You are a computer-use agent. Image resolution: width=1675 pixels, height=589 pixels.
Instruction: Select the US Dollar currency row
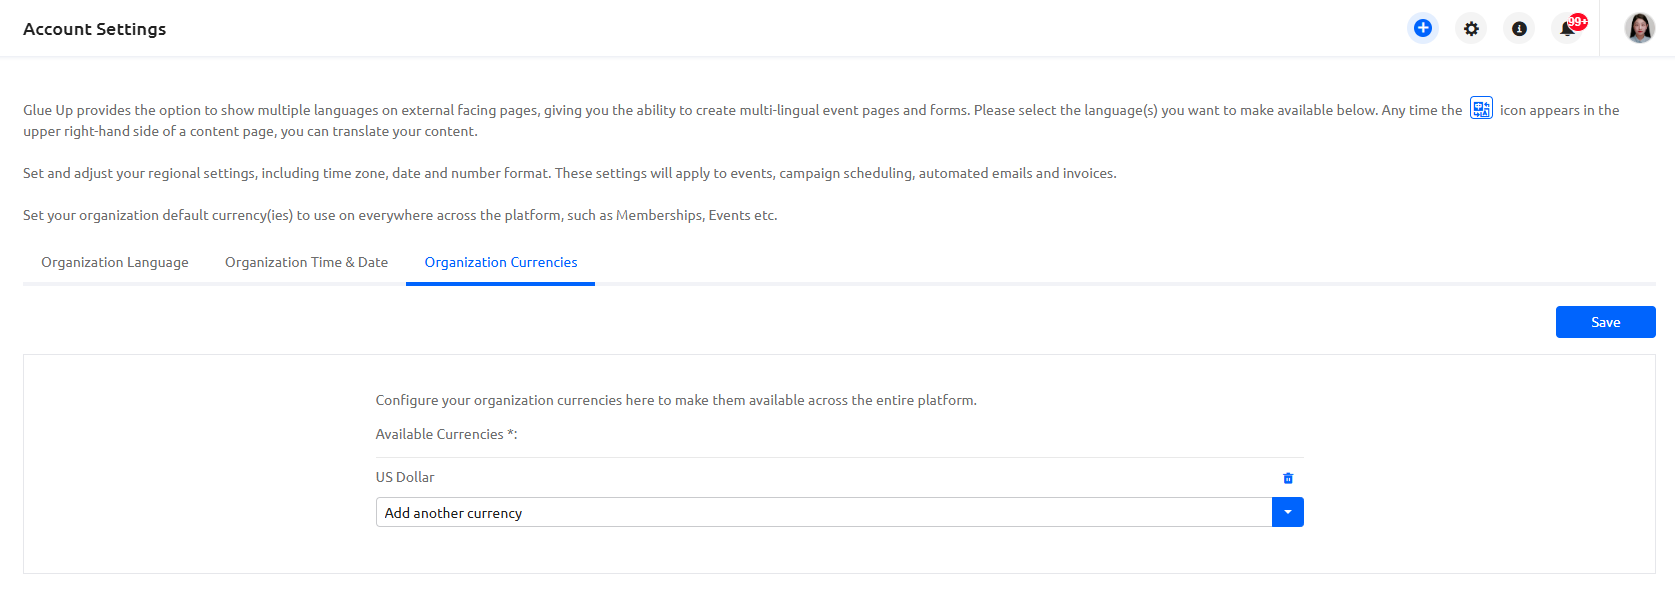(x=405, y=477)
